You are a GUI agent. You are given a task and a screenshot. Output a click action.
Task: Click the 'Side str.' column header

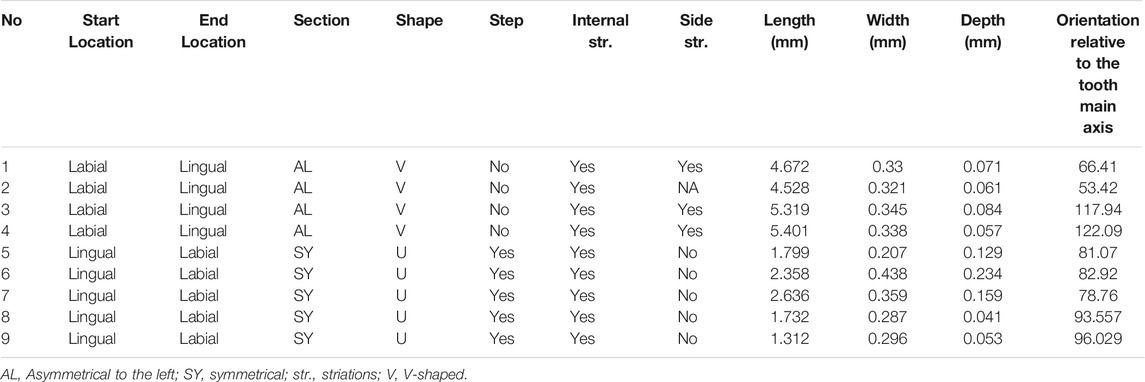(693, 31)
